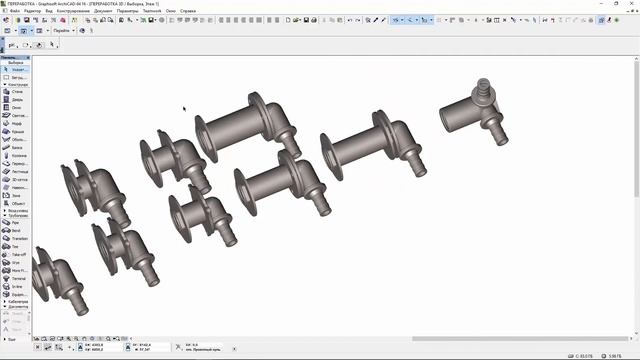Open dropdown arrow next to highlighted view button

coord(31,31)
